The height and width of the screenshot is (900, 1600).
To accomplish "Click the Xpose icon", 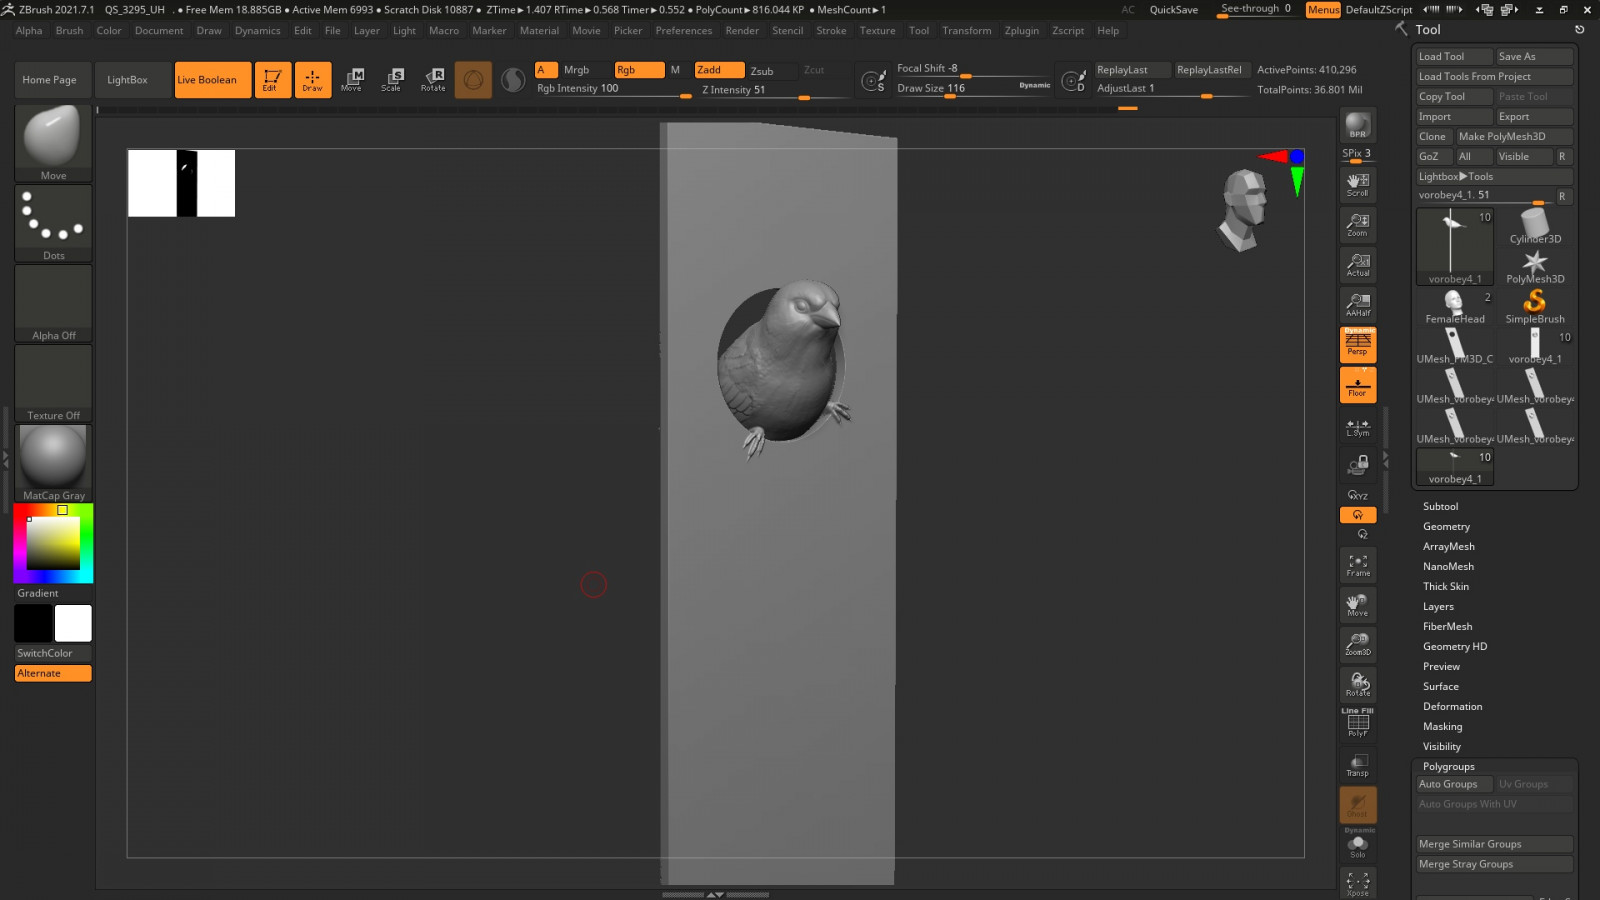I will (1358, 883).
